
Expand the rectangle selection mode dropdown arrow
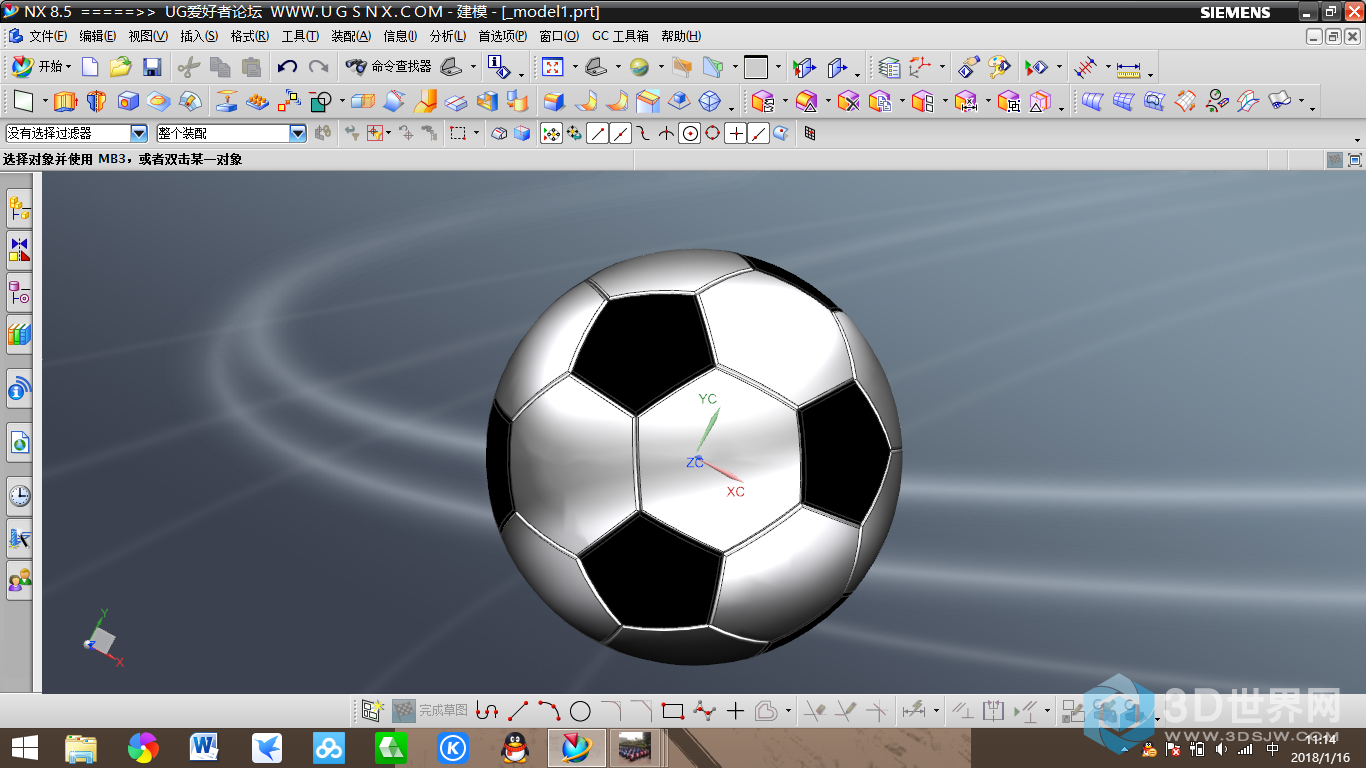(476, 133)
